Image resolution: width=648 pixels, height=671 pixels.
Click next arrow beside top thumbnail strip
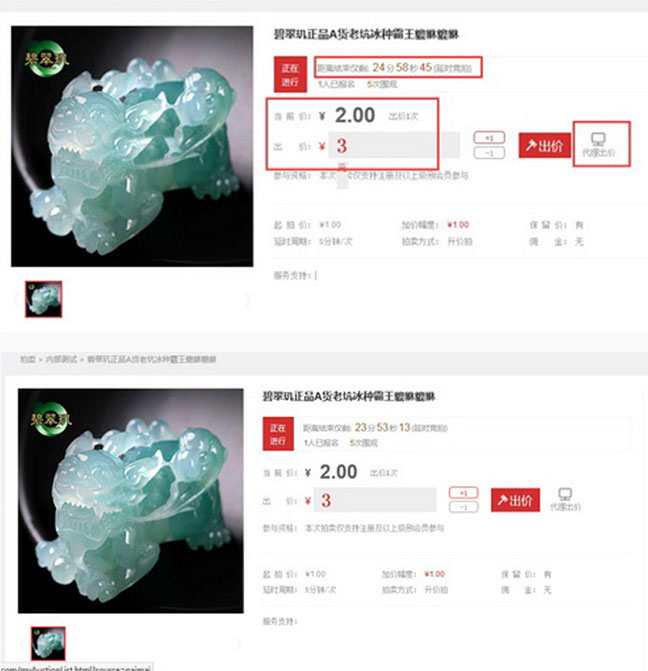click(x=248, y=299)
